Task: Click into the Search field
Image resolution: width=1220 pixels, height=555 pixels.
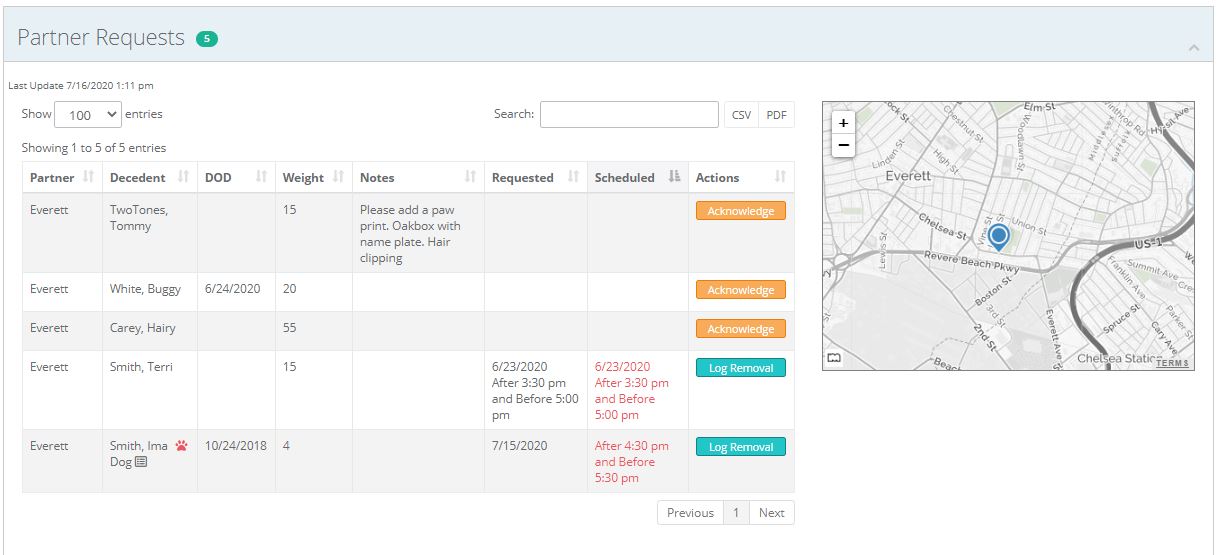Action: pyautogui.click(x=629, y=115)
